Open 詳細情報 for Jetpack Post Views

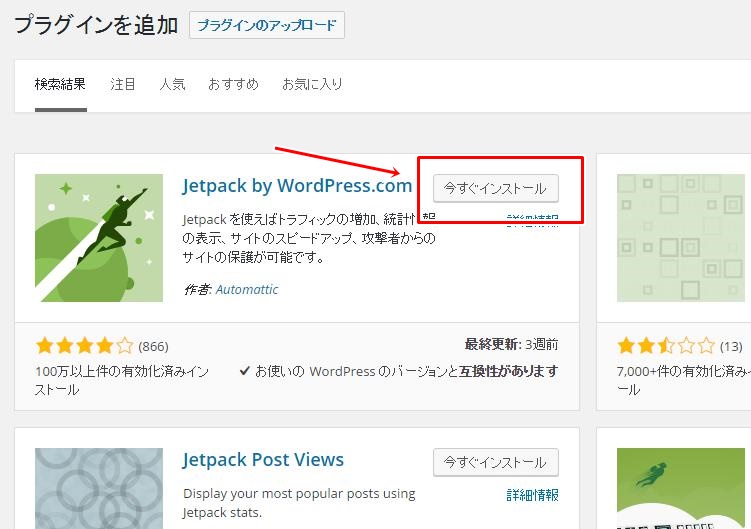tap(532, 495)
